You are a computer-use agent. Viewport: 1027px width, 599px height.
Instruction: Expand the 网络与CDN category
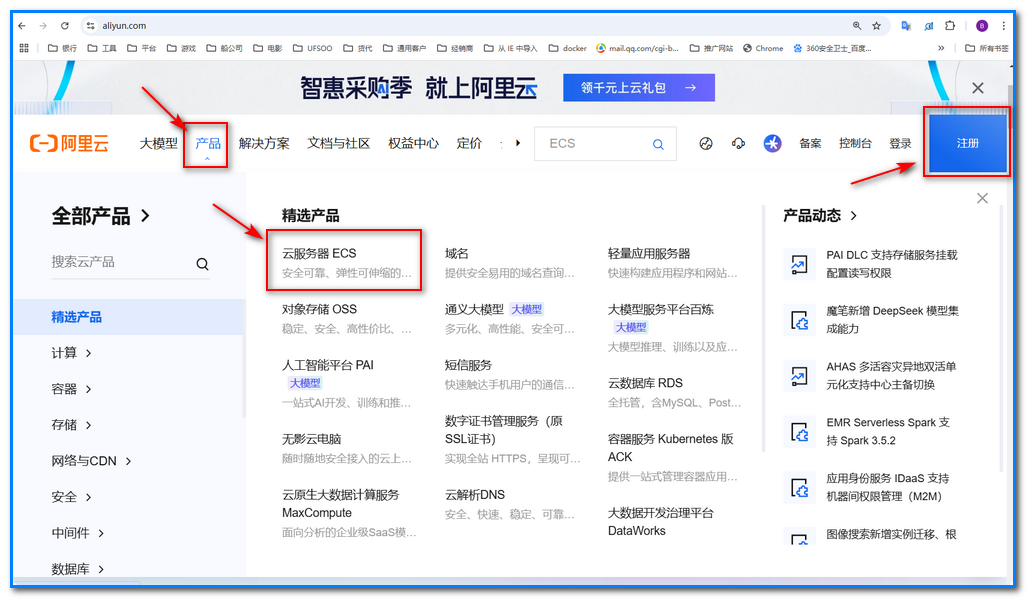pos(92,461)
